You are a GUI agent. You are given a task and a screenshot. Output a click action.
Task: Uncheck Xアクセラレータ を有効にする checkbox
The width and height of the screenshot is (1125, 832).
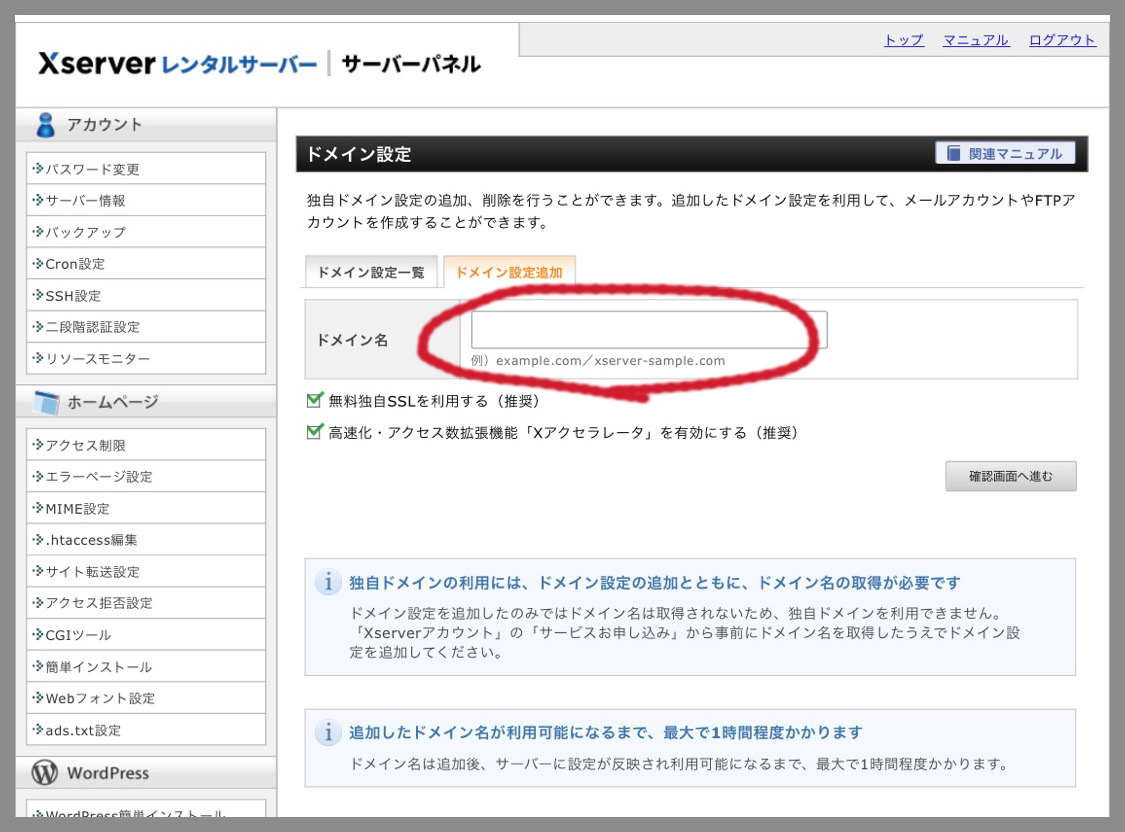click(x=314, y=432)
